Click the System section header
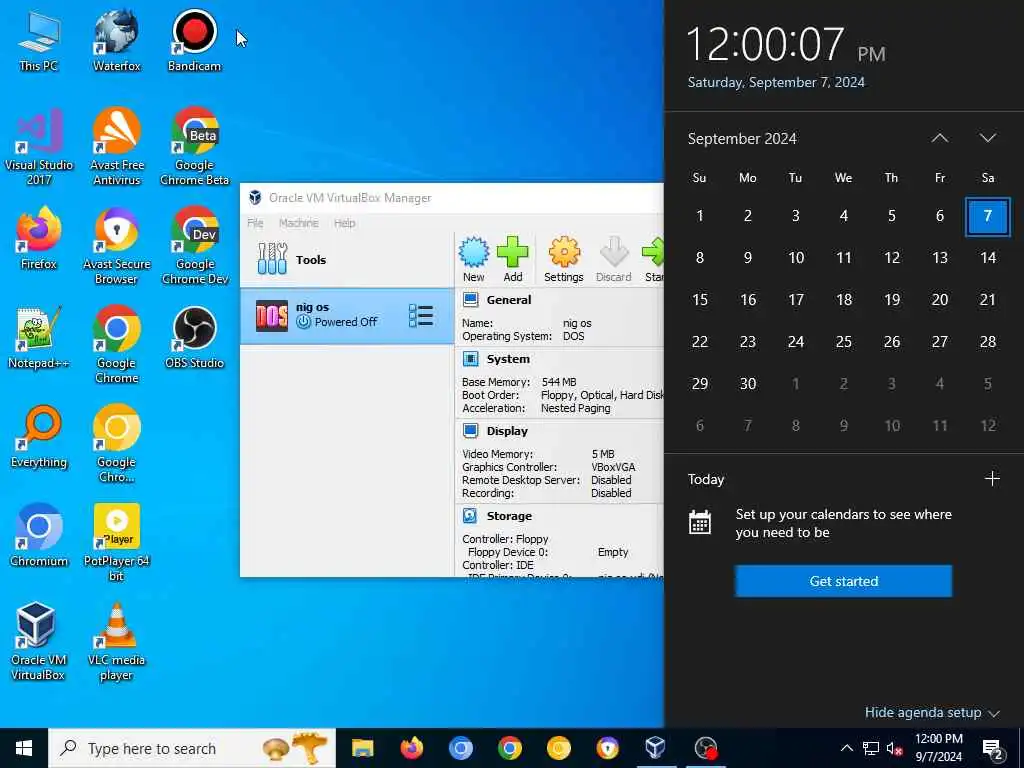The image size is (1024, 768). (508, 359)
